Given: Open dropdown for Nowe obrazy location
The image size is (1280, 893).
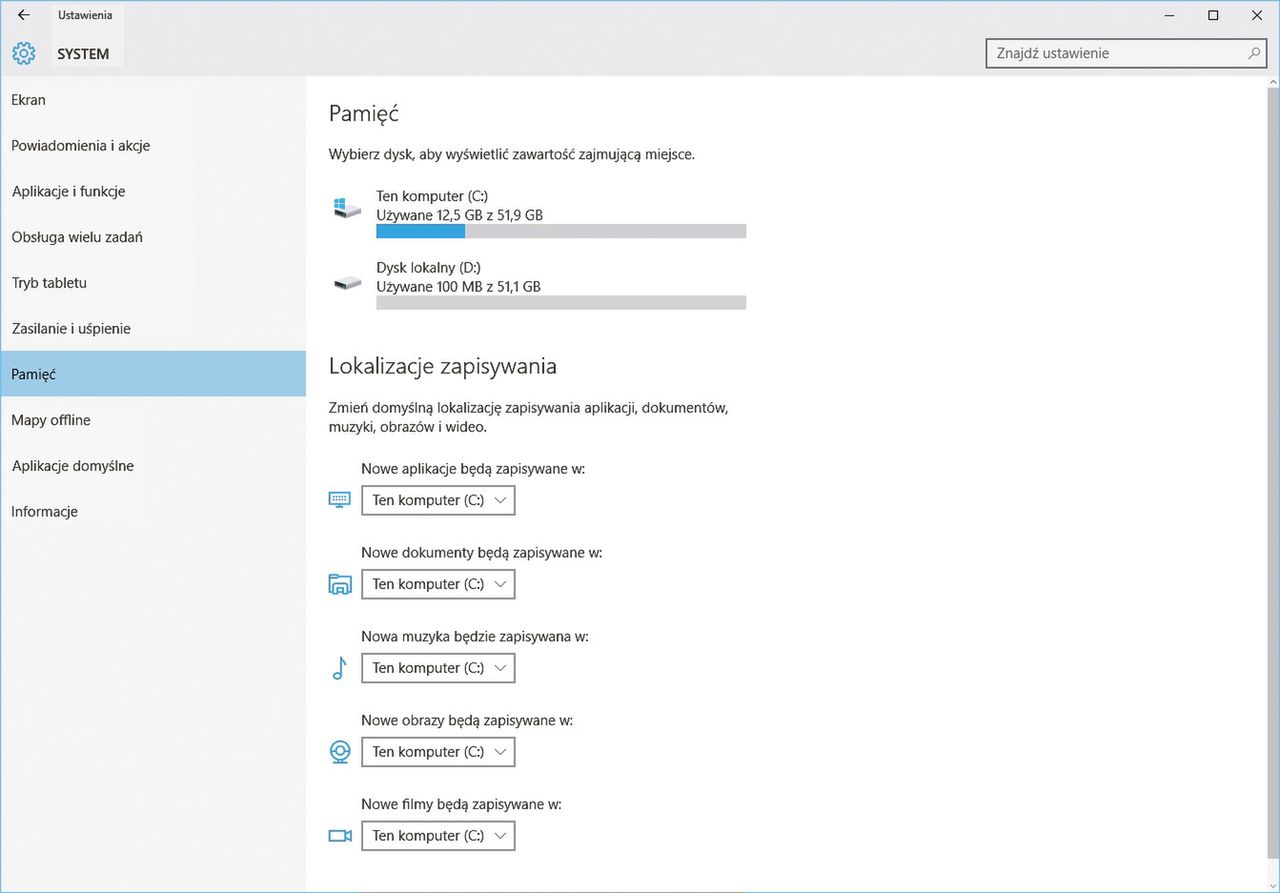Looking at the screenshot, I should (x=438, y=752).
